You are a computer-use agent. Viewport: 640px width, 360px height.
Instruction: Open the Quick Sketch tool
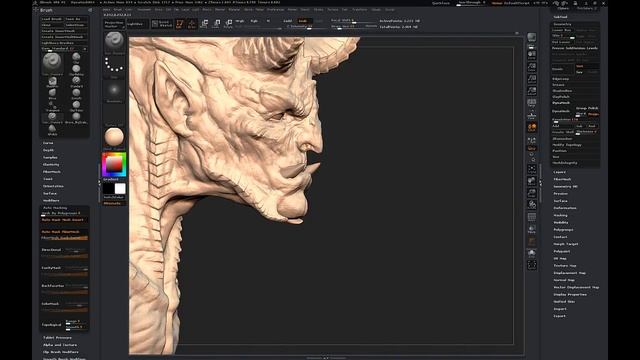(162, 24)
